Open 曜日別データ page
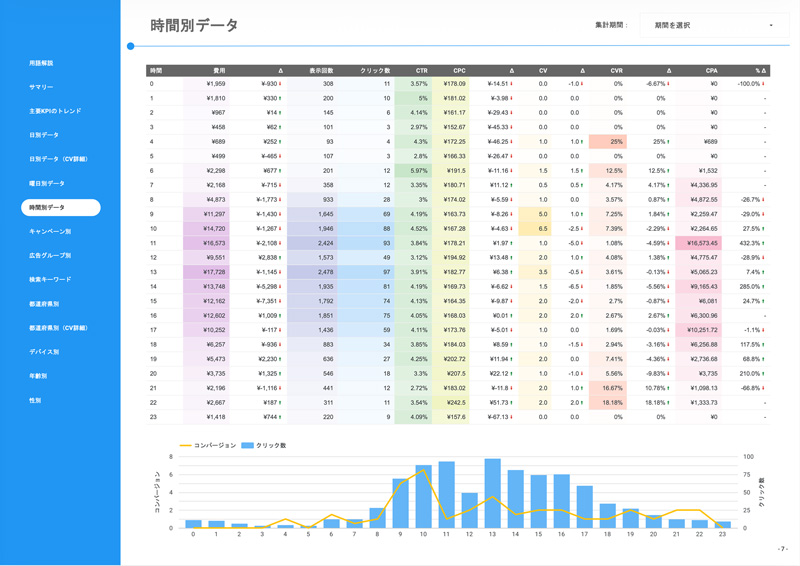800x566 pixels. coord(46,183)
